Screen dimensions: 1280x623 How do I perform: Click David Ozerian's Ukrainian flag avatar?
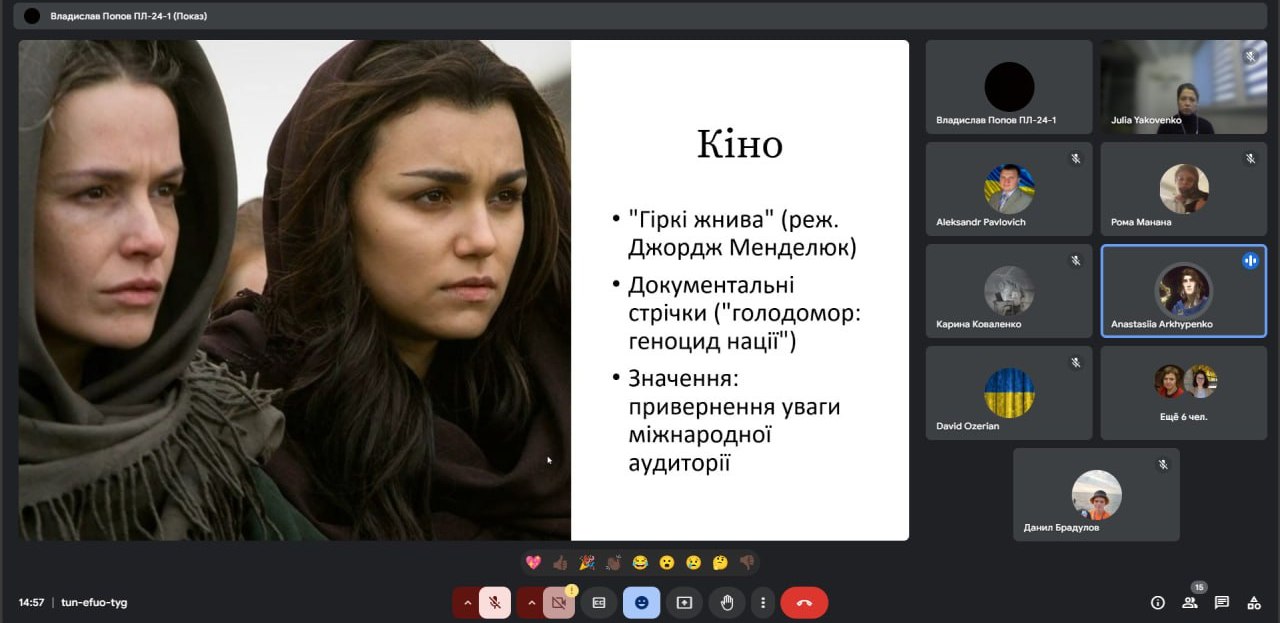(1009, 392)
